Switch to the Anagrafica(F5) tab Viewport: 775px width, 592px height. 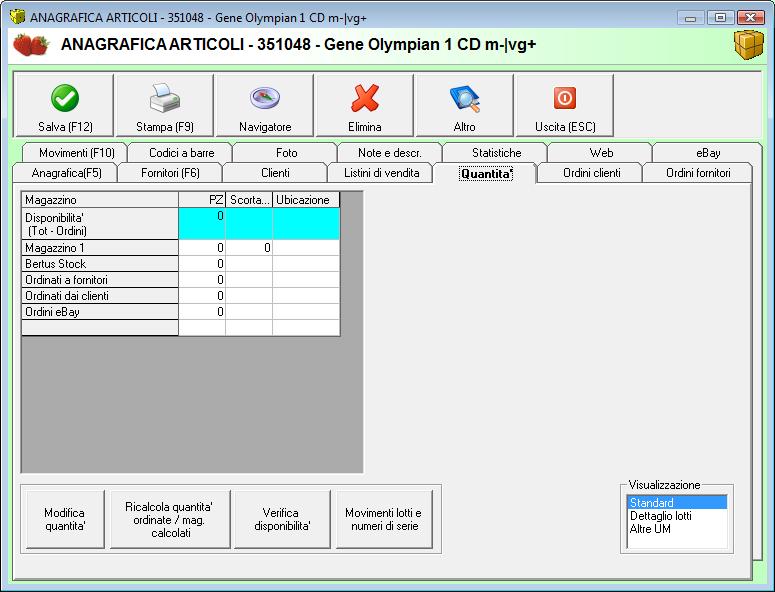pyautogui.click(x=66, y=173)
